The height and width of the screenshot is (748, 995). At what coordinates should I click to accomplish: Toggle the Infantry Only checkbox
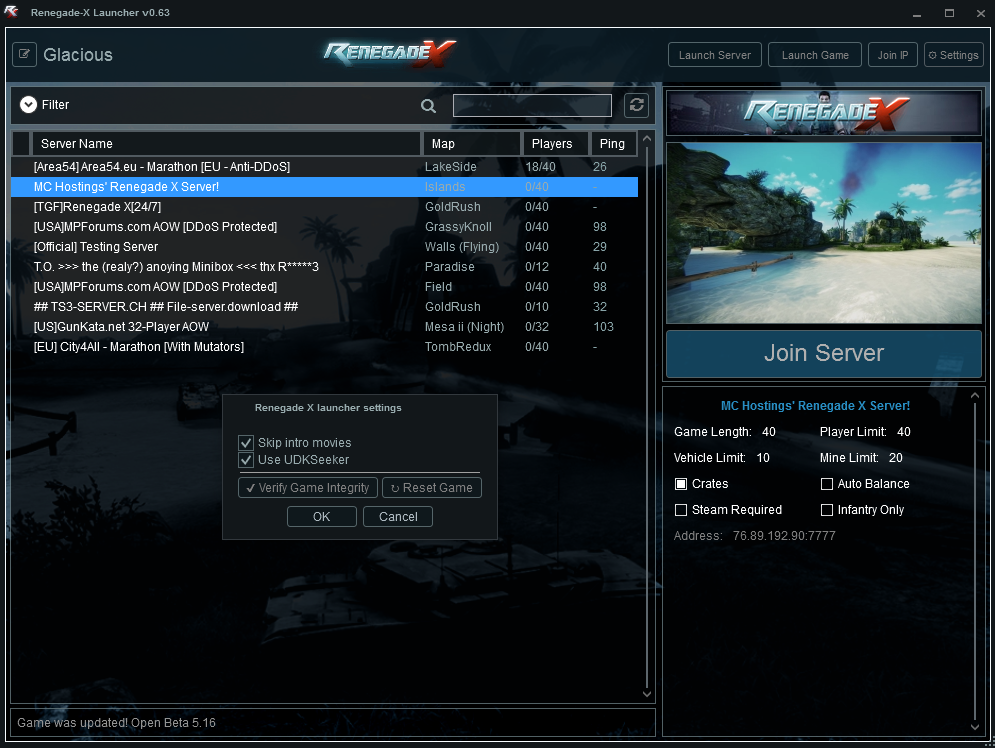[x=827, y=510]
